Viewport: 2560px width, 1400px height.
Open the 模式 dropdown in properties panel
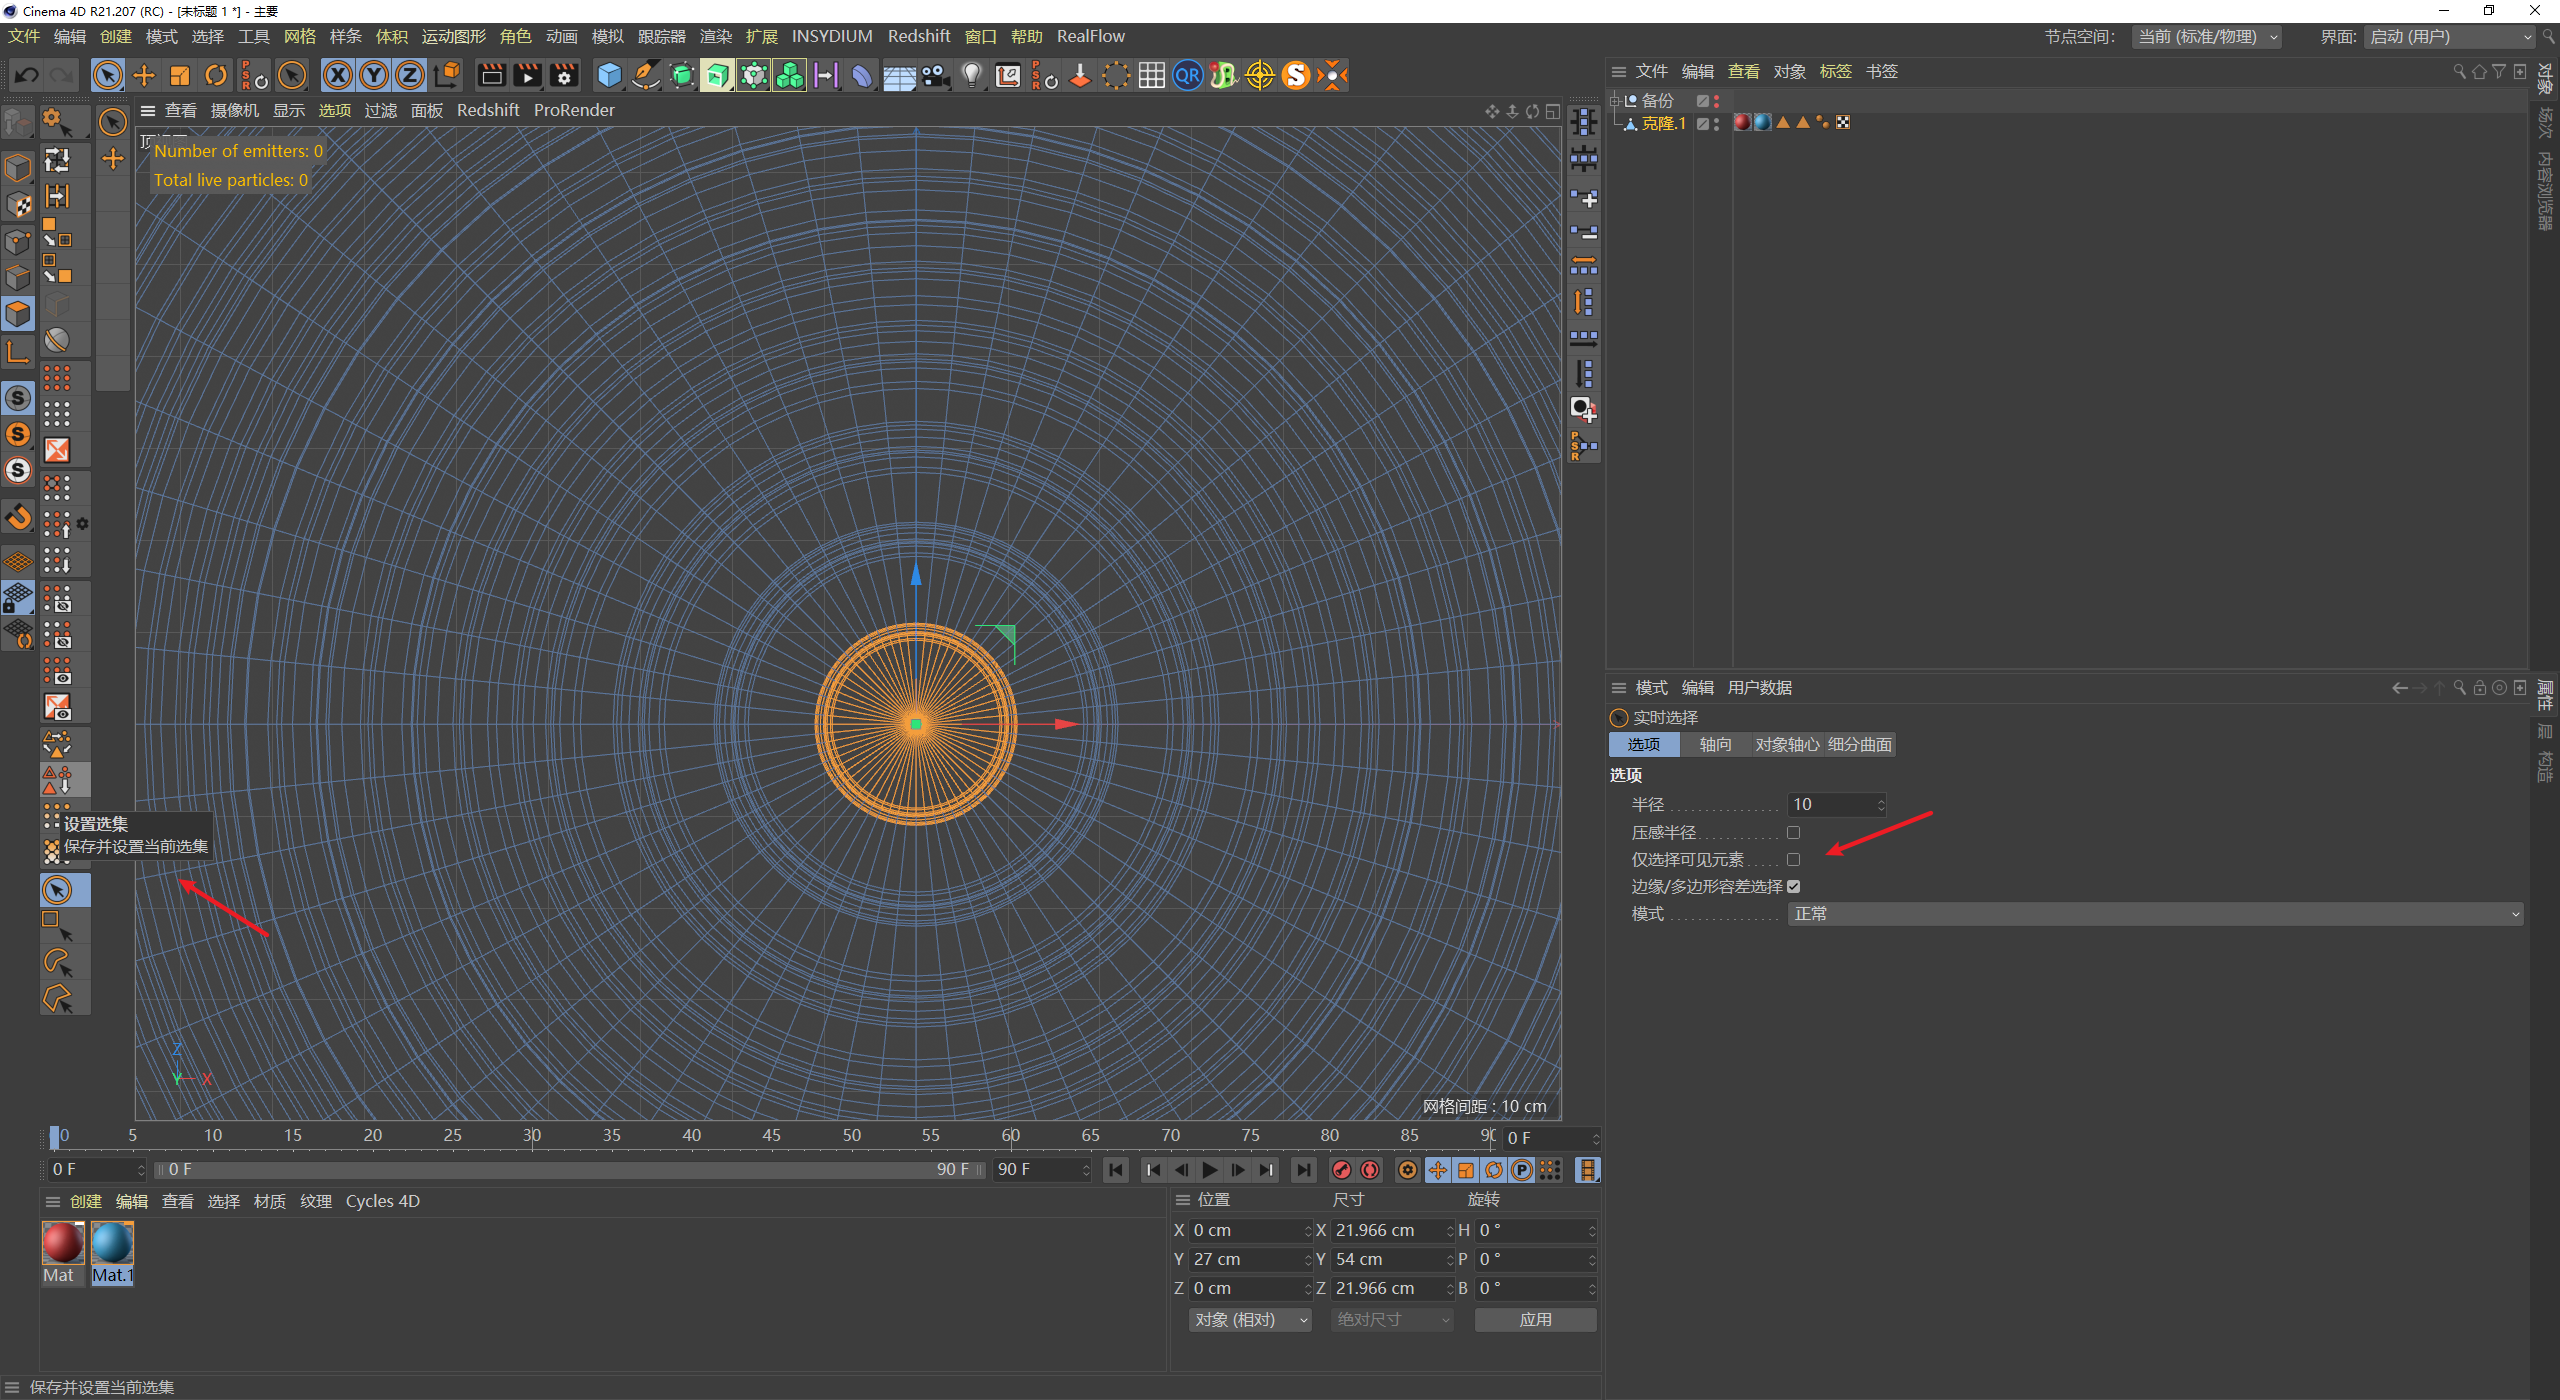pyautogui.click(x=2155, y=914)
